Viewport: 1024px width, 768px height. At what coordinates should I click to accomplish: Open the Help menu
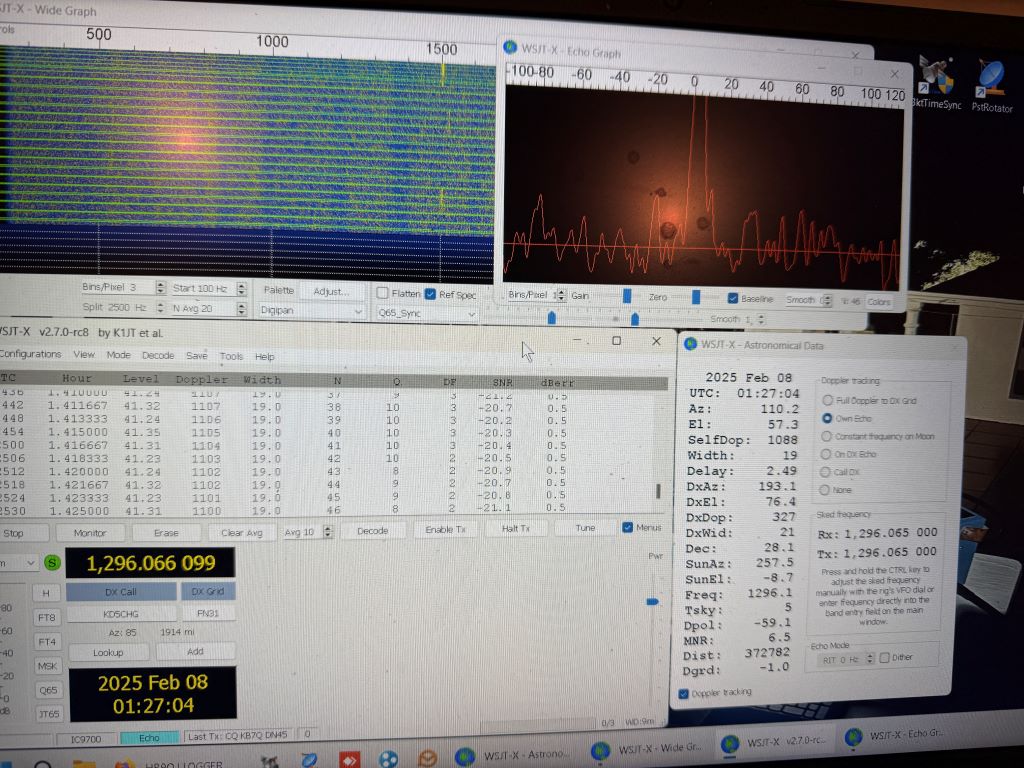tap(264, 357)
